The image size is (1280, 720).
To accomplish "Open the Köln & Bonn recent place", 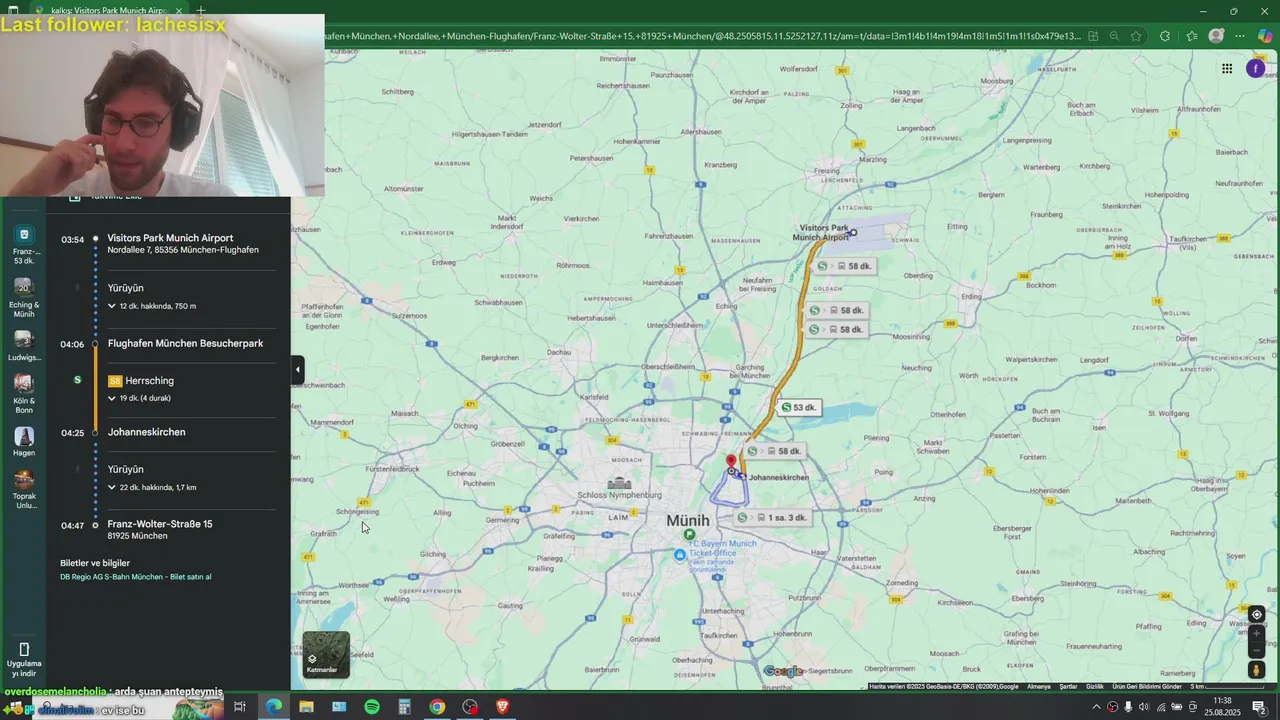I will pyautogui.click(x=24, y=394).
